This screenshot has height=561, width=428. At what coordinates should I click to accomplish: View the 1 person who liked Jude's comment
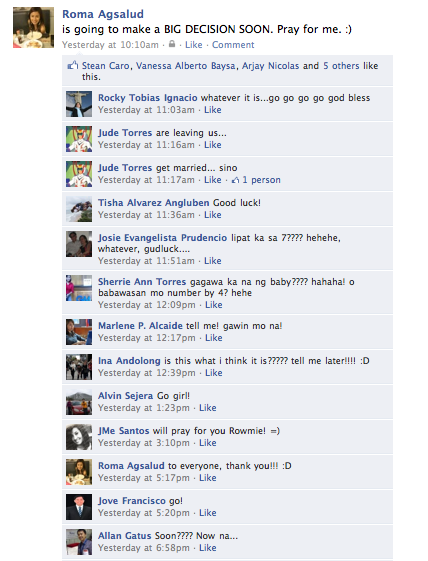[x=262, y=180]
